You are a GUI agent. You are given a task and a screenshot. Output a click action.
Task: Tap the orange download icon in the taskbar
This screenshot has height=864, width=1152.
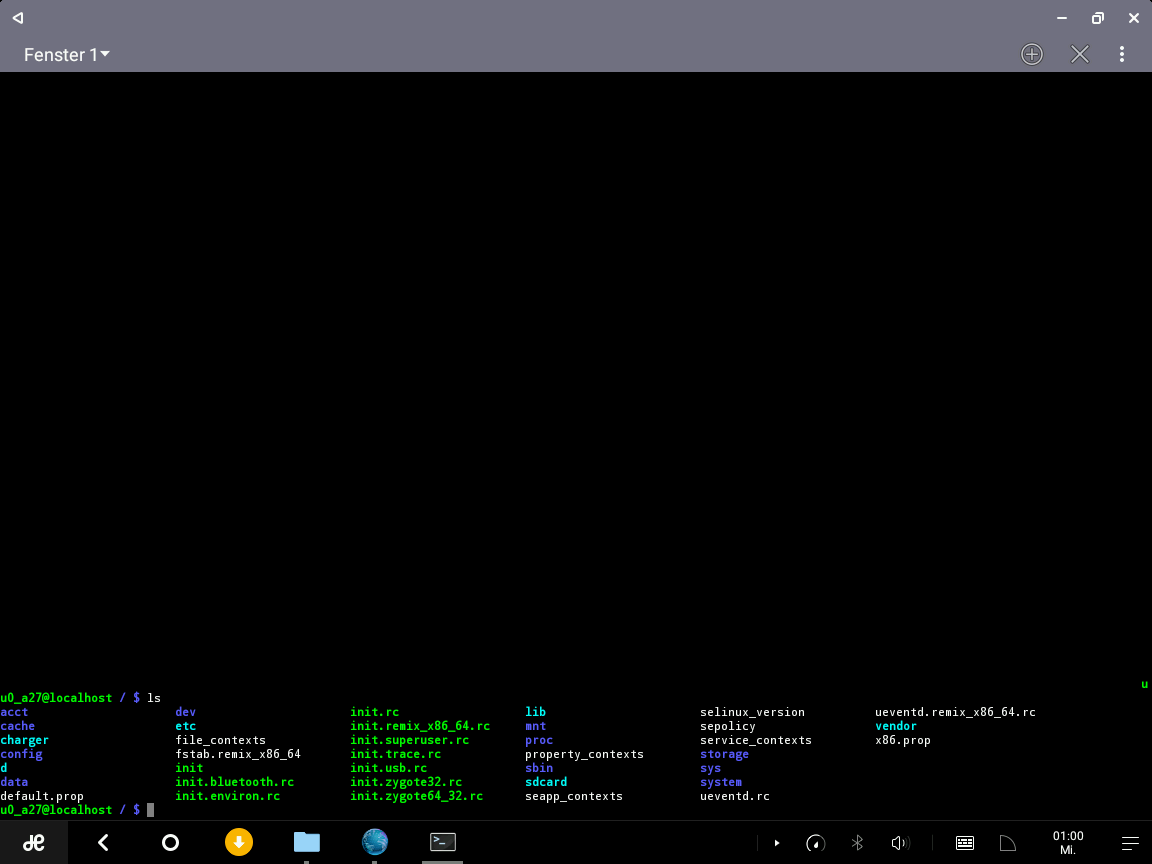(x=239, y=842)
